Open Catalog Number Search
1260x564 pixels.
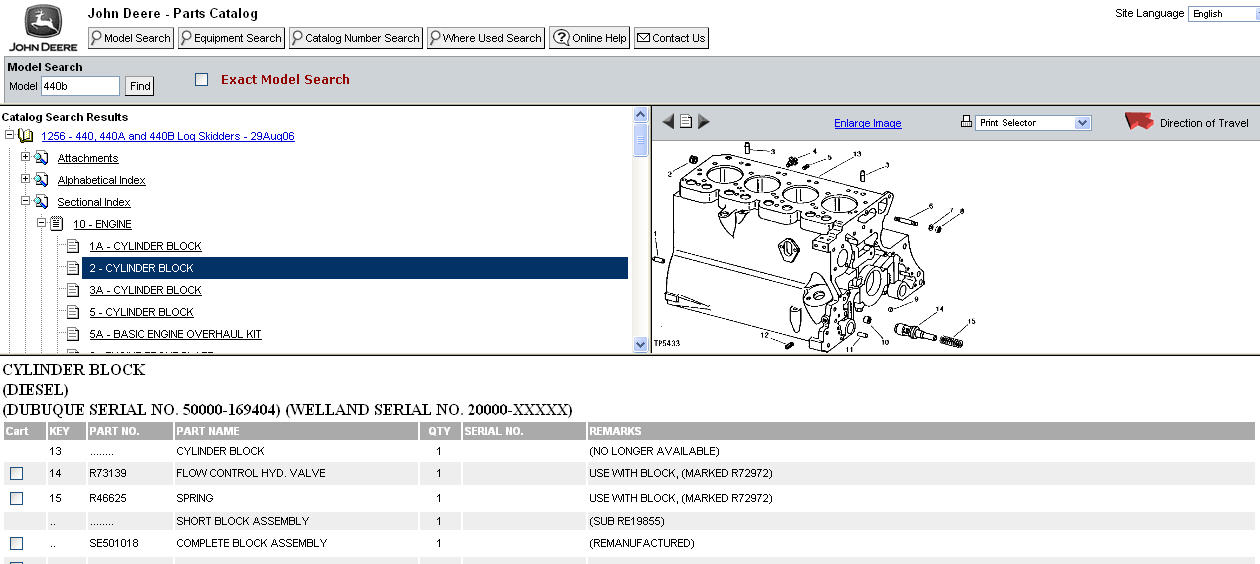[355, 38]
